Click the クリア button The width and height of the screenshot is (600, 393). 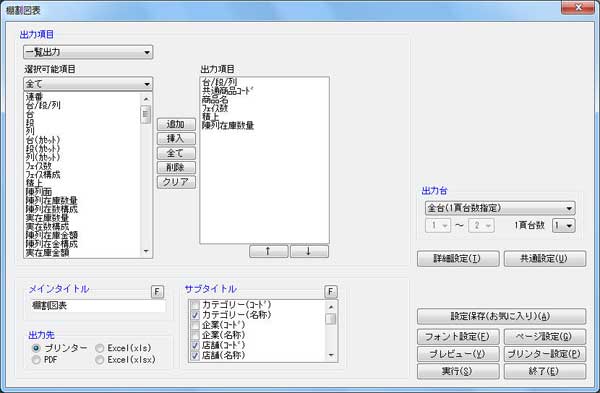[x=176, y=182]
